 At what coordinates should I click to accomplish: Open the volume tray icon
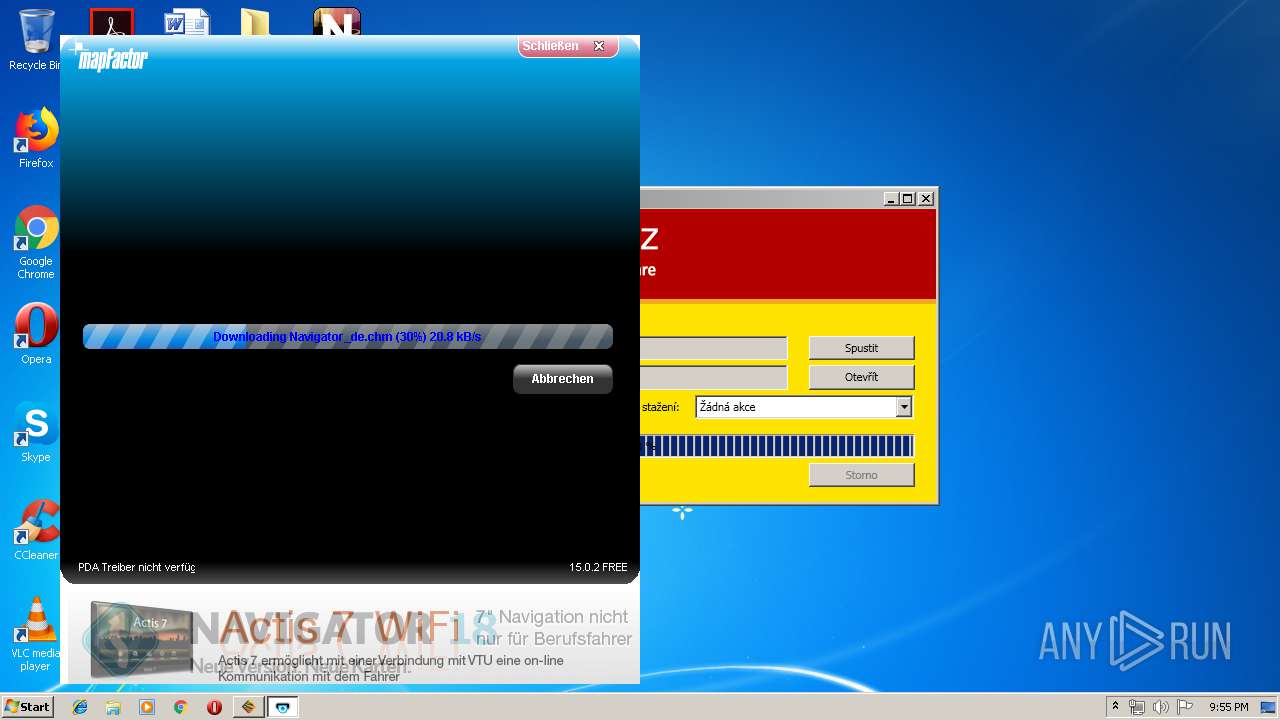1161,707
